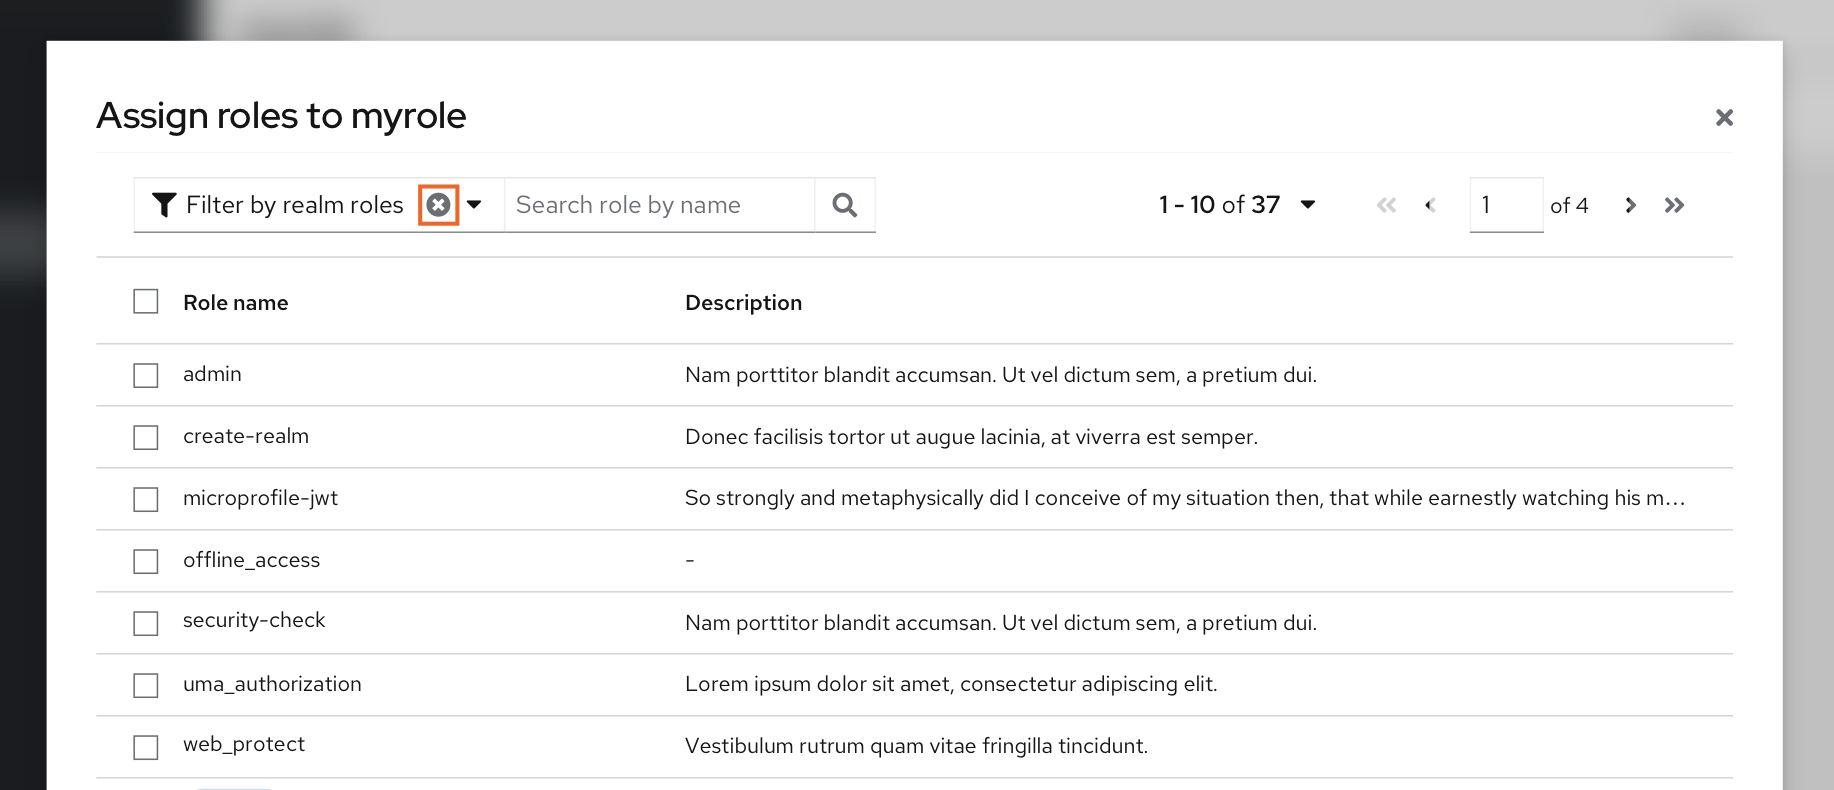Tick the uma_authorization role checkbox
The height and width of the screenshot is (790, 1834).
(146, 685)
